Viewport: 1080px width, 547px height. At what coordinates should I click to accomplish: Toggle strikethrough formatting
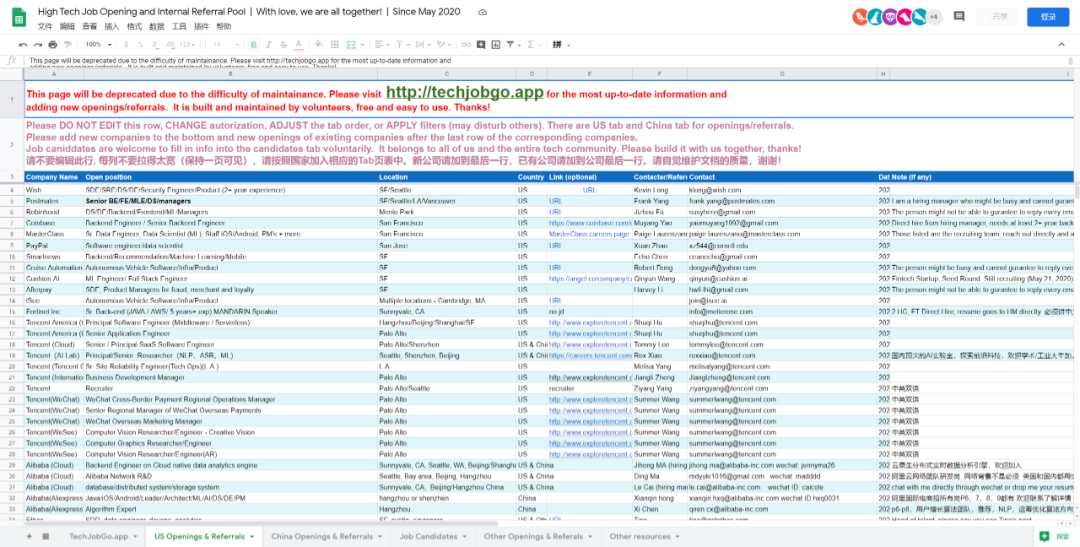(283, 45)
